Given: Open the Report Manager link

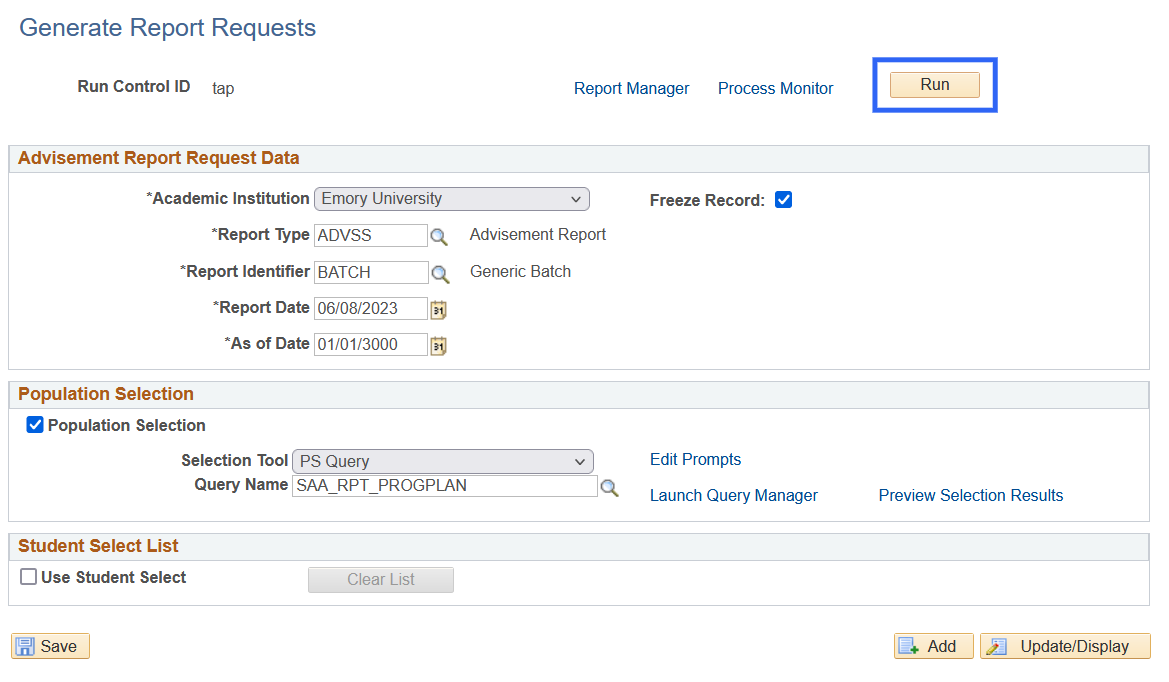Looking at the screenshot, I should click(x=631, y=89).
